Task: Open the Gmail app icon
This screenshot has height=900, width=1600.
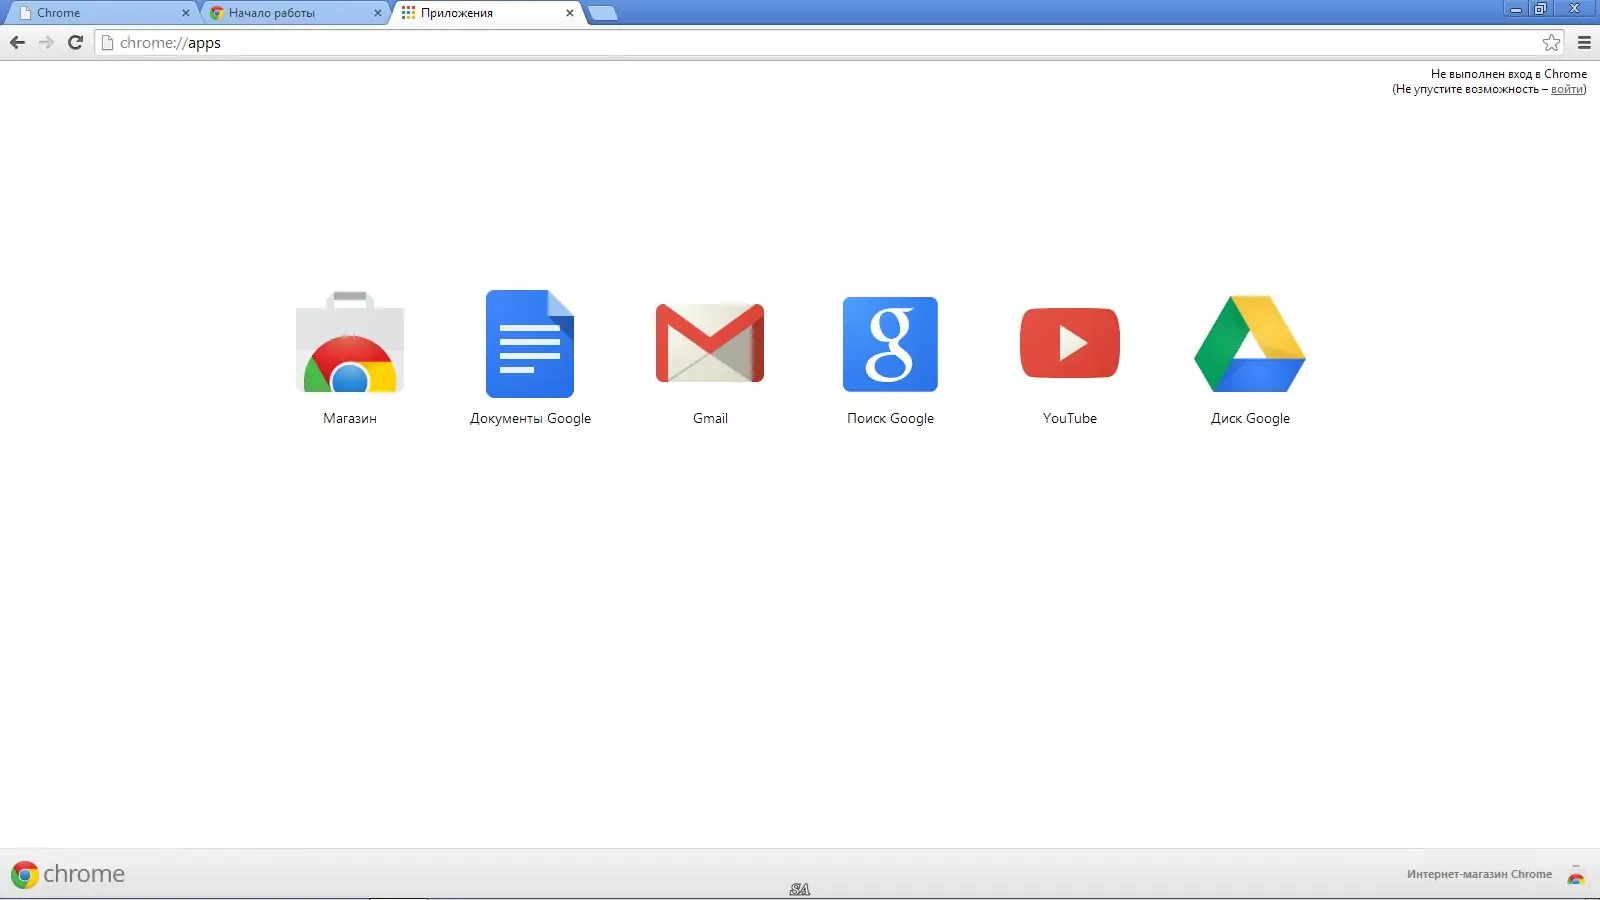Action: (x=710, y=343)
